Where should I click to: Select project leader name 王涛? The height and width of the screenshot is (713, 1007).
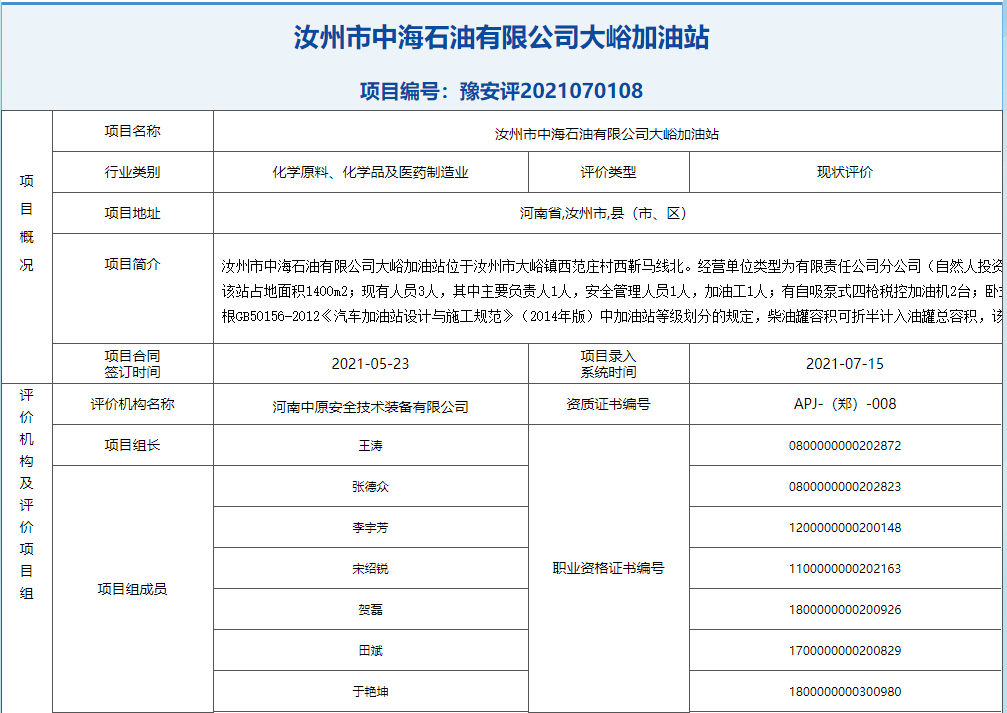pyautogui.click(x=370, y=446)
